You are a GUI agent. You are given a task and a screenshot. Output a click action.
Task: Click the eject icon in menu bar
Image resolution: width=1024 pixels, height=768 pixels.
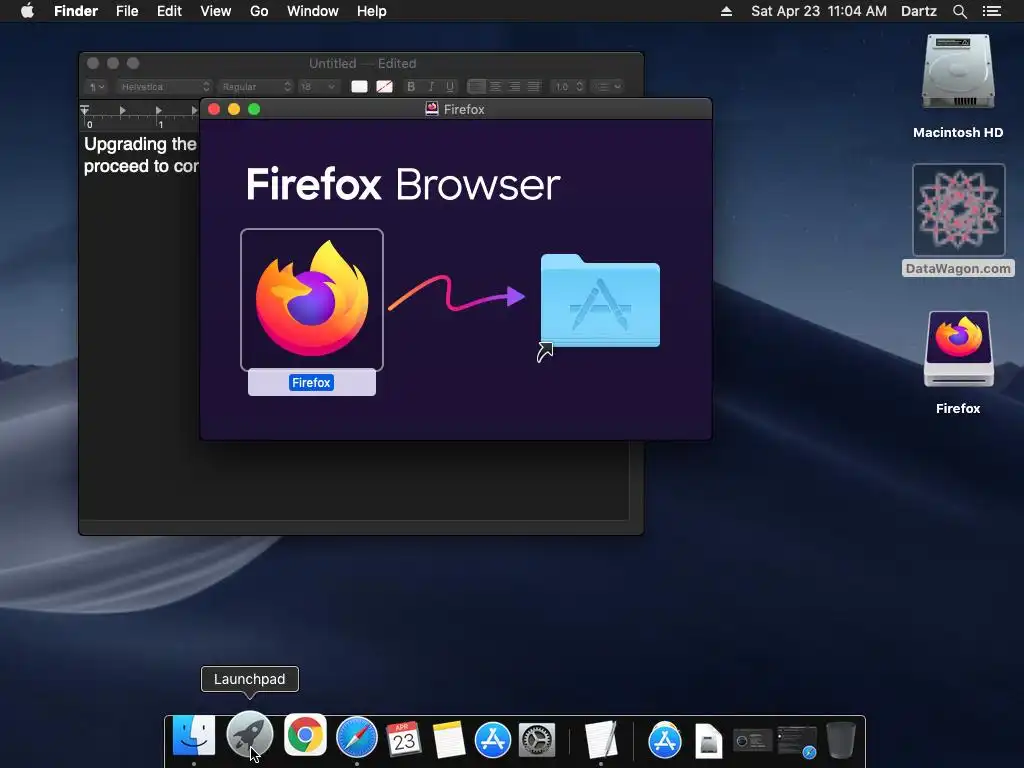point(726,11)
